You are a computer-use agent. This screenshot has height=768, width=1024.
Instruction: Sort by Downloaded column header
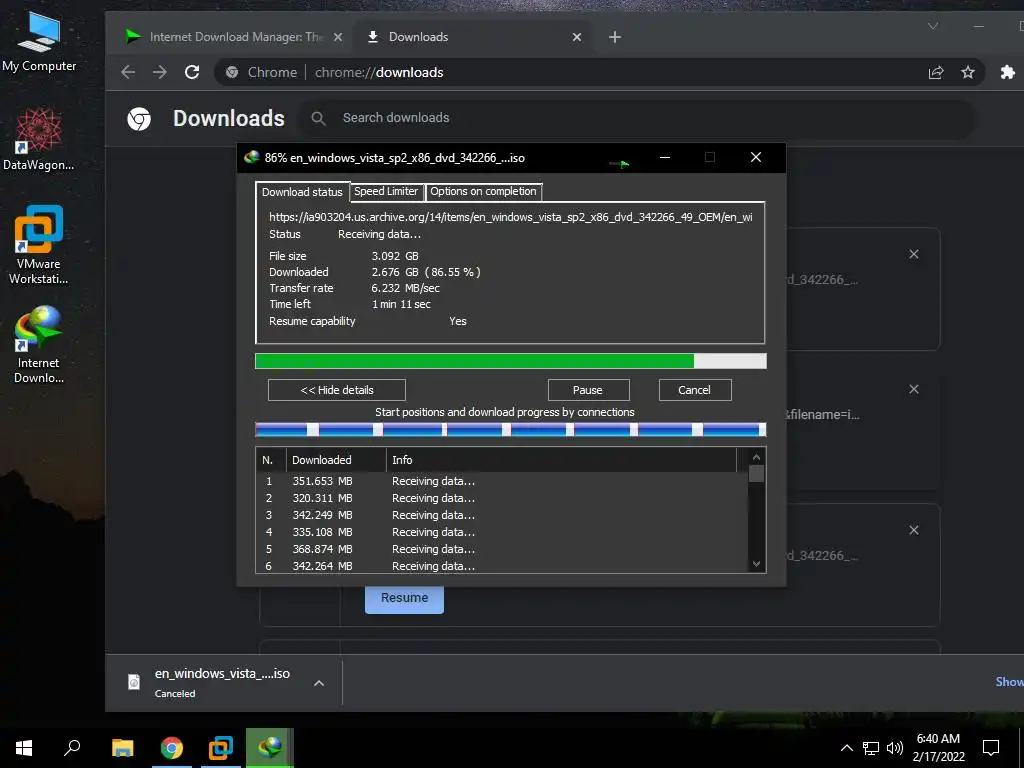(336, 460)
